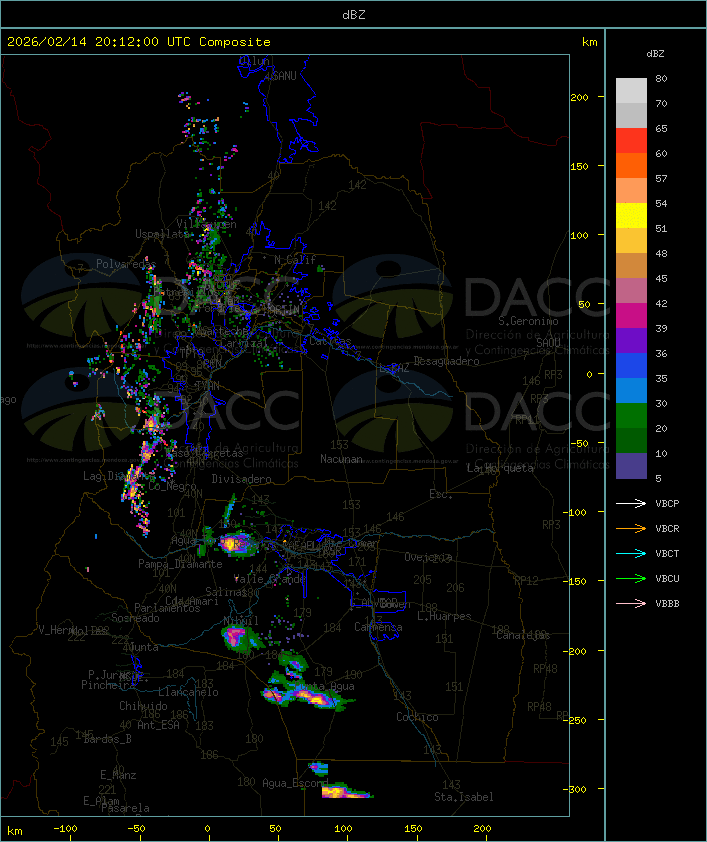The width and height of the screenshot is (707, 842).
Task: Click the 150 tick label on vertical axis
Action: click(579, 166)
